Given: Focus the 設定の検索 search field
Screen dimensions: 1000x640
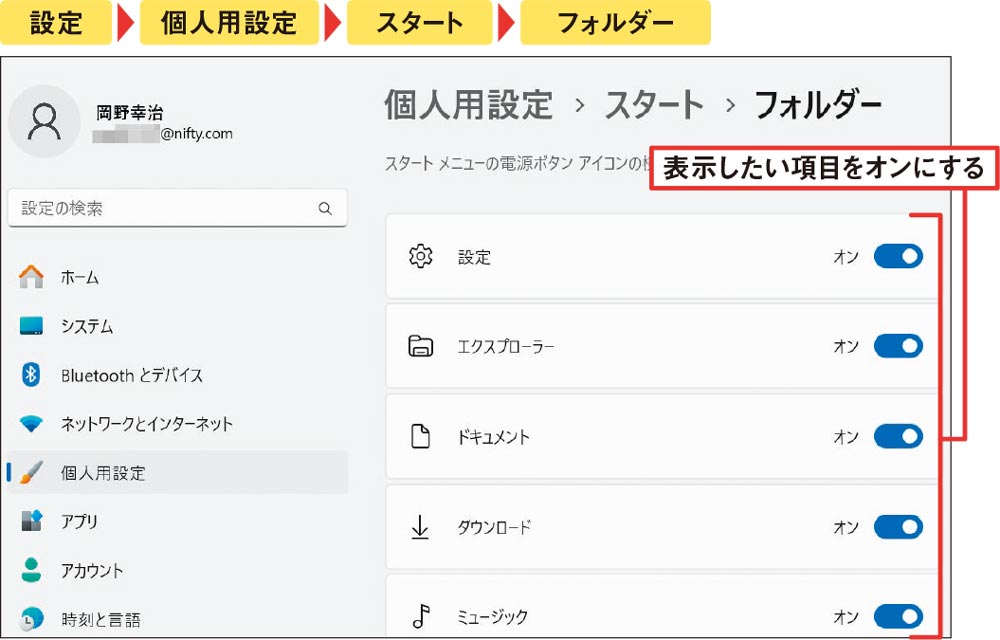Looking at the screenshot, I should [178, 208].
